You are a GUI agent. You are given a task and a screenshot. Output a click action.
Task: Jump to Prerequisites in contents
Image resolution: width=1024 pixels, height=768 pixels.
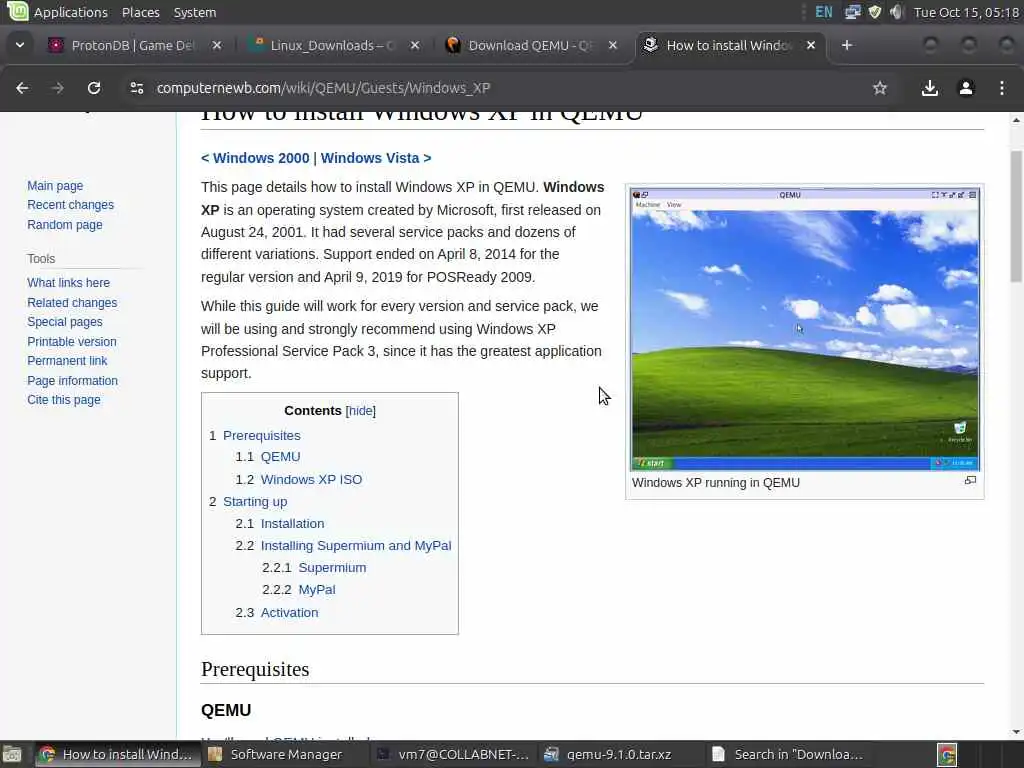[261, 436]
